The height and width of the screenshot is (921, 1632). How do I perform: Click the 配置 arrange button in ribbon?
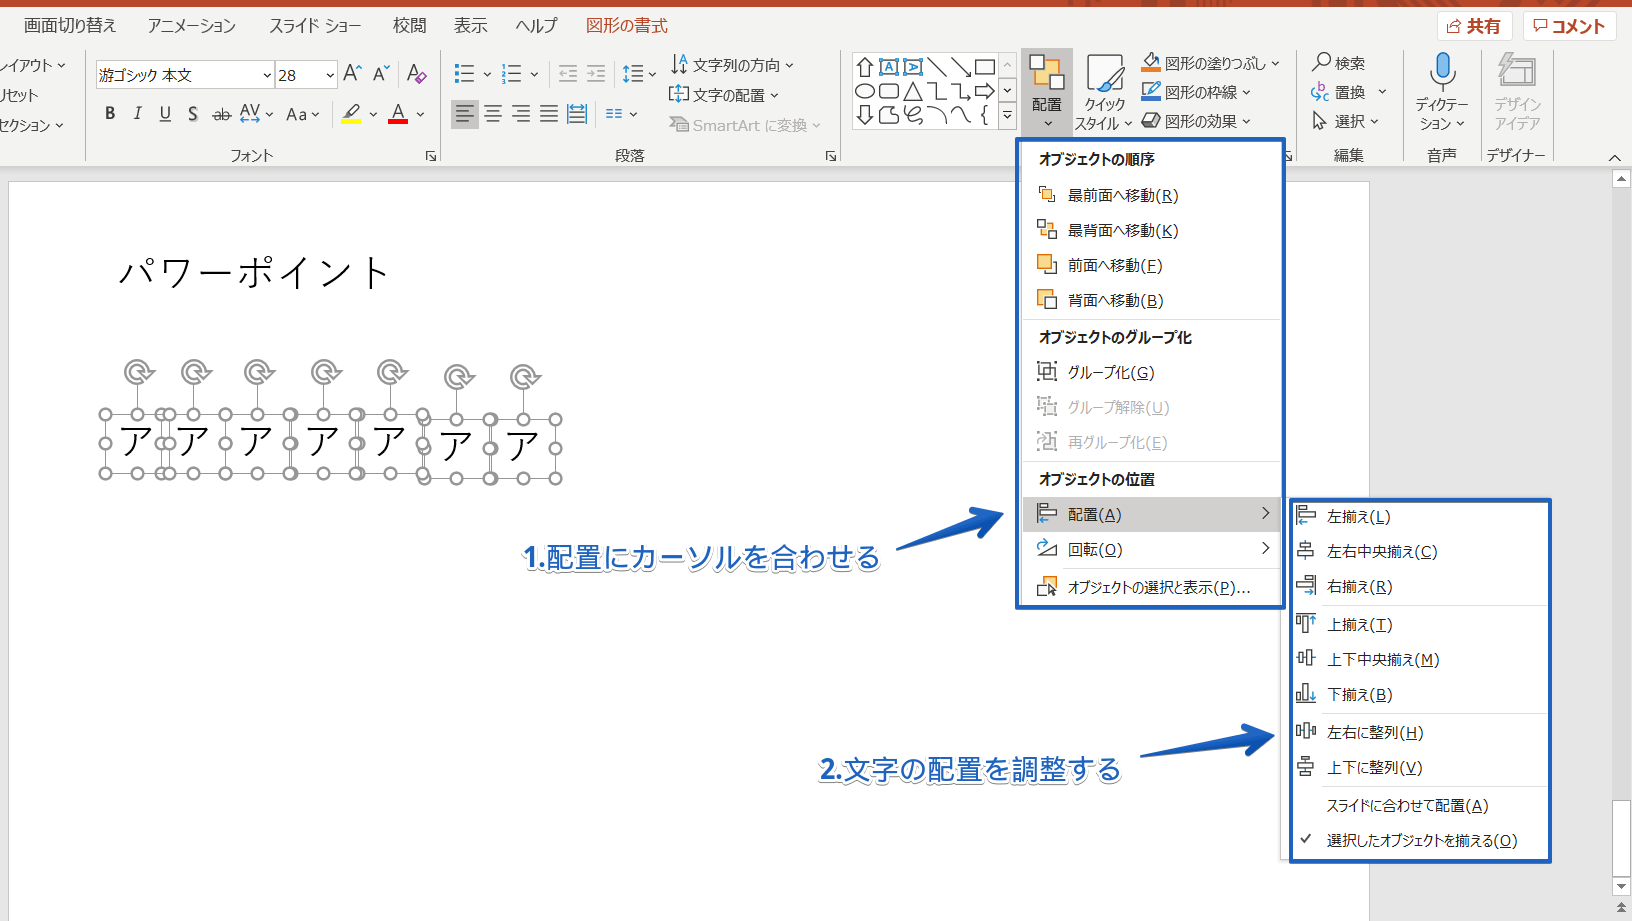1047,92
